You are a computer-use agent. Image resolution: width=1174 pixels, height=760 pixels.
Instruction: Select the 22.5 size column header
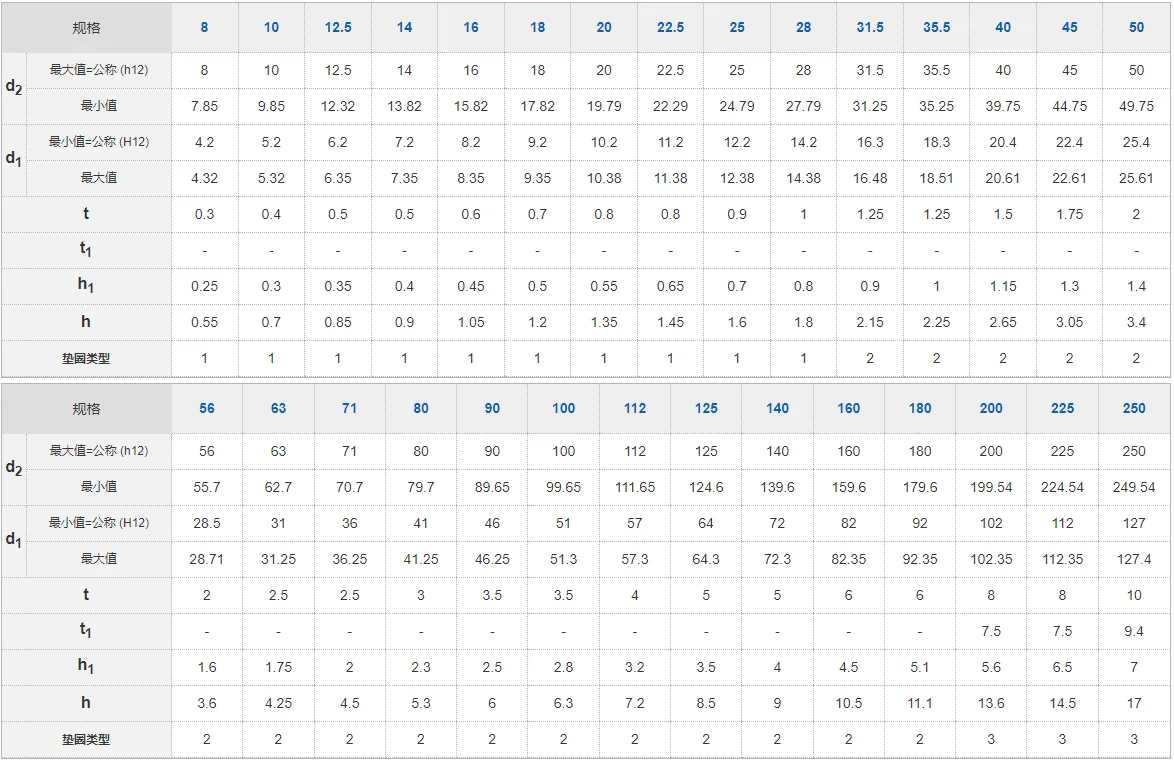pos(670,27)
